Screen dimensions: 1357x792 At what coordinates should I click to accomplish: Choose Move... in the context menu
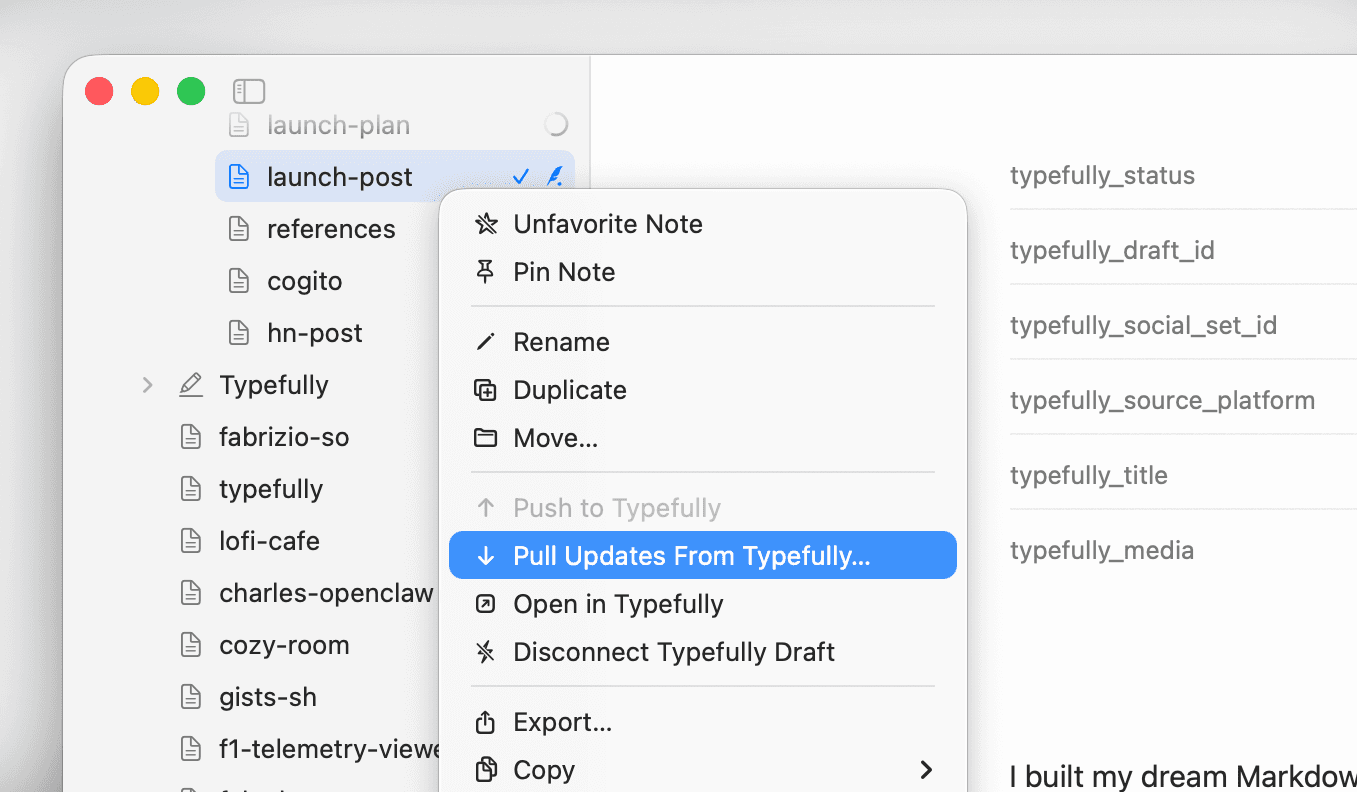coord(703,438)
